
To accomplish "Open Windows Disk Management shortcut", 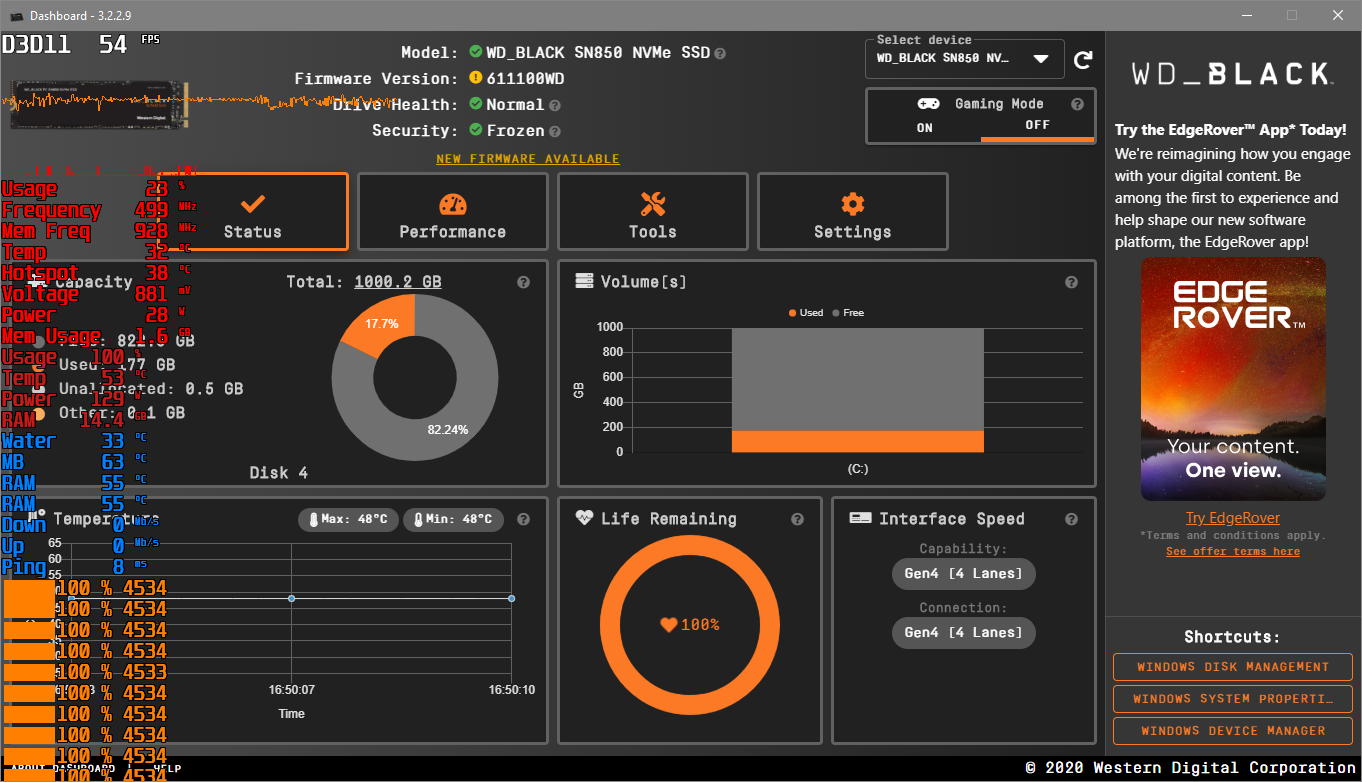I will click(1233, 667).
